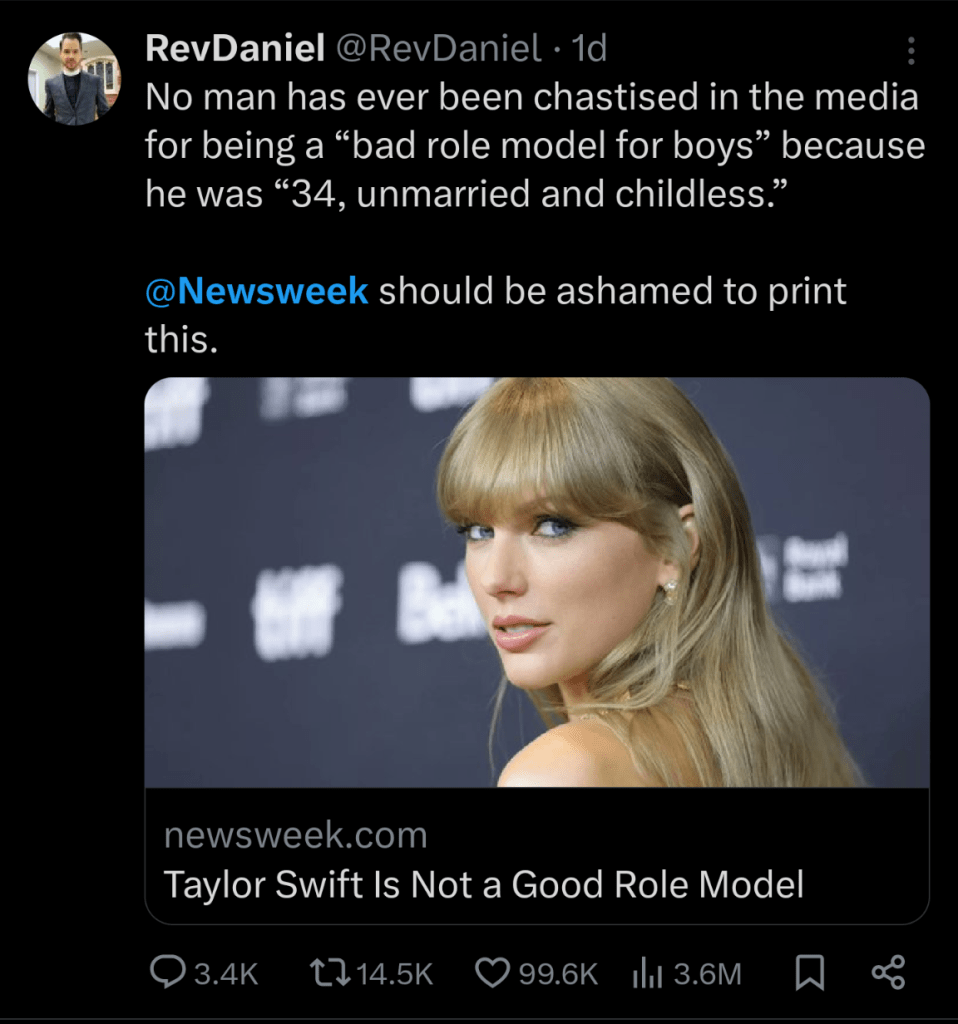This screenshot has height=1024, width=958.
Task: Click the 14.5K retweets count
Action: coord(394,974)
